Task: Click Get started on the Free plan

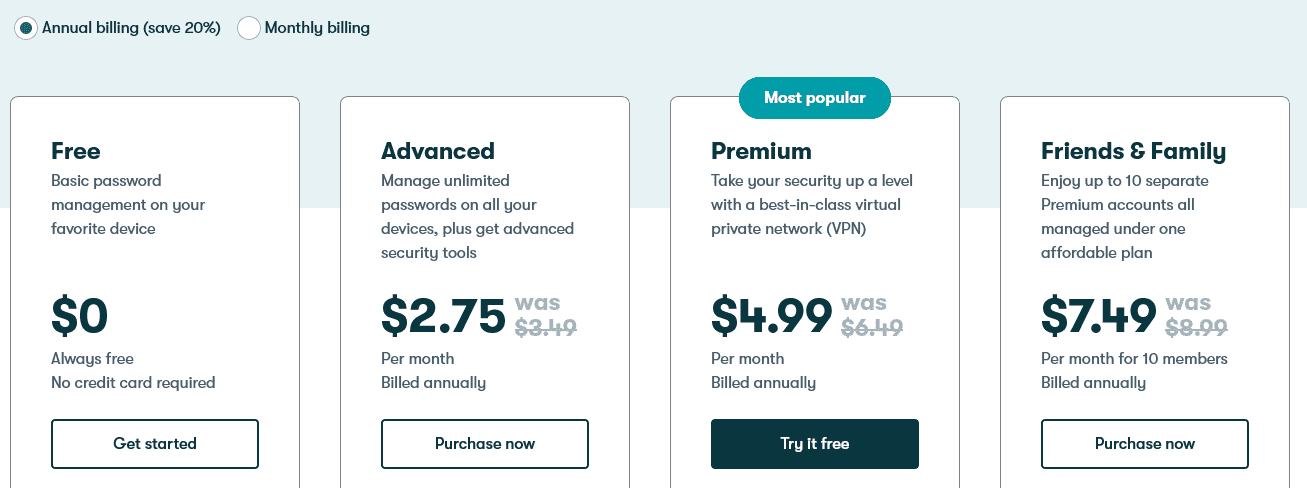Action: click(x=155, y=444)
